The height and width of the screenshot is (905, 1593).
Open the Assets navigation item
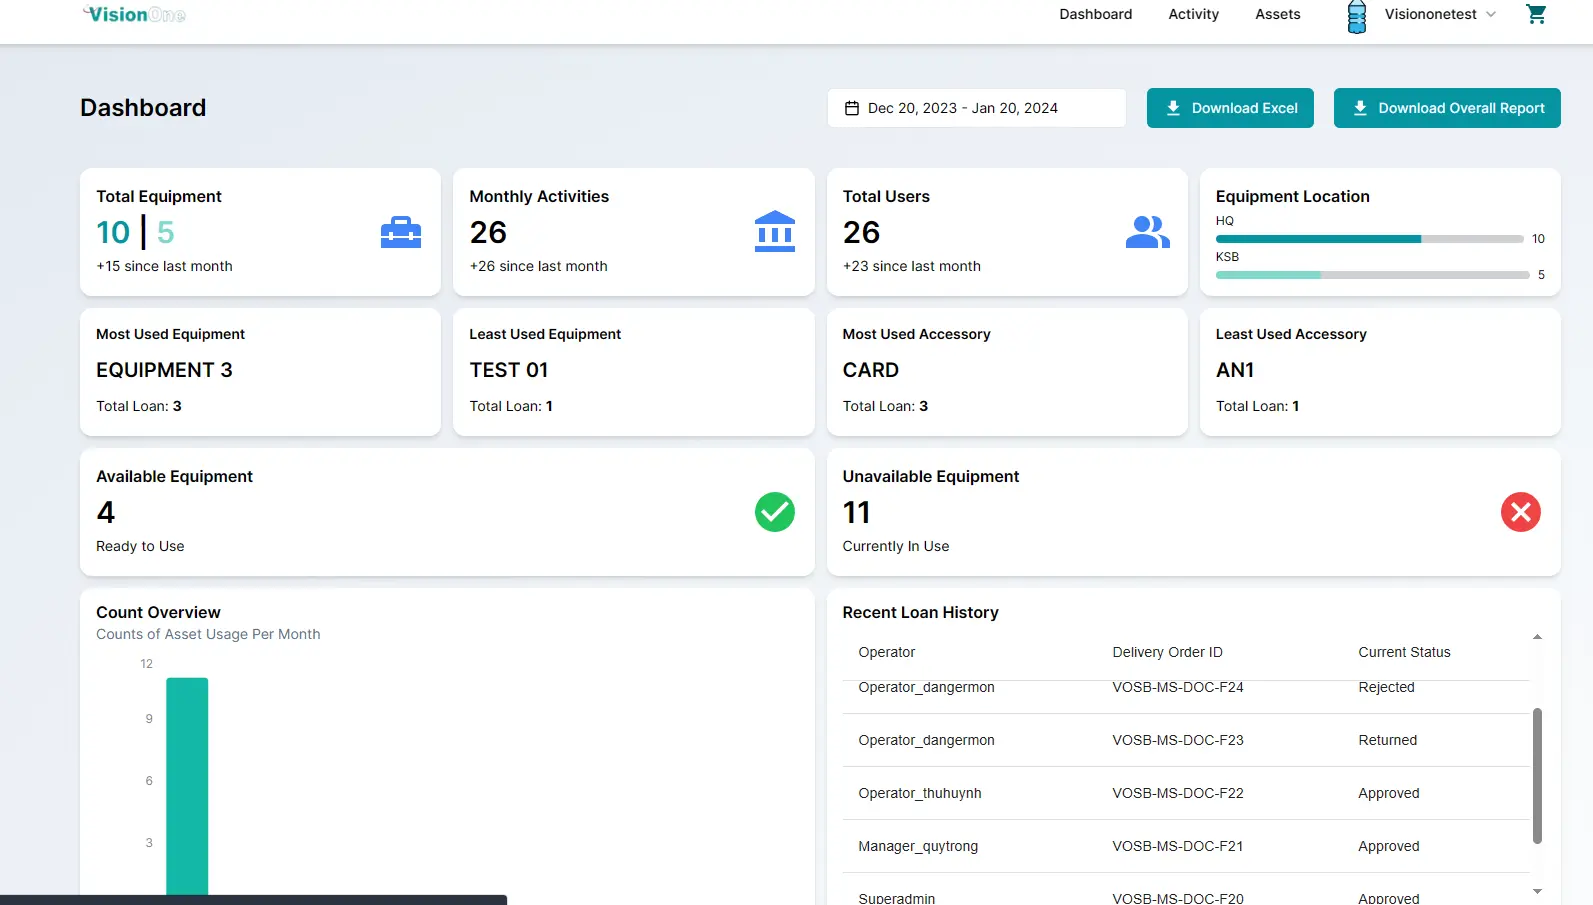click(1277, 14)
